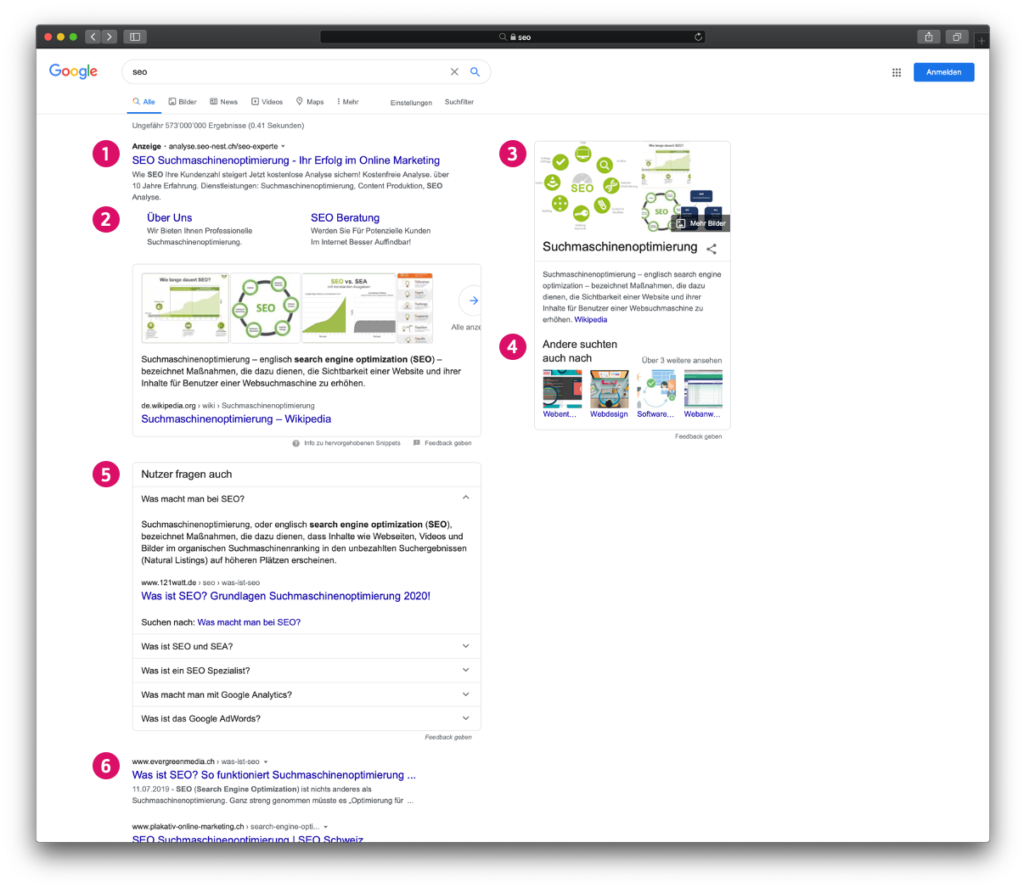The width and height of the screenshot is (1024, 888).
Task: Click feedback flag icon under featured snippet
Action: [x=417, y=443]
